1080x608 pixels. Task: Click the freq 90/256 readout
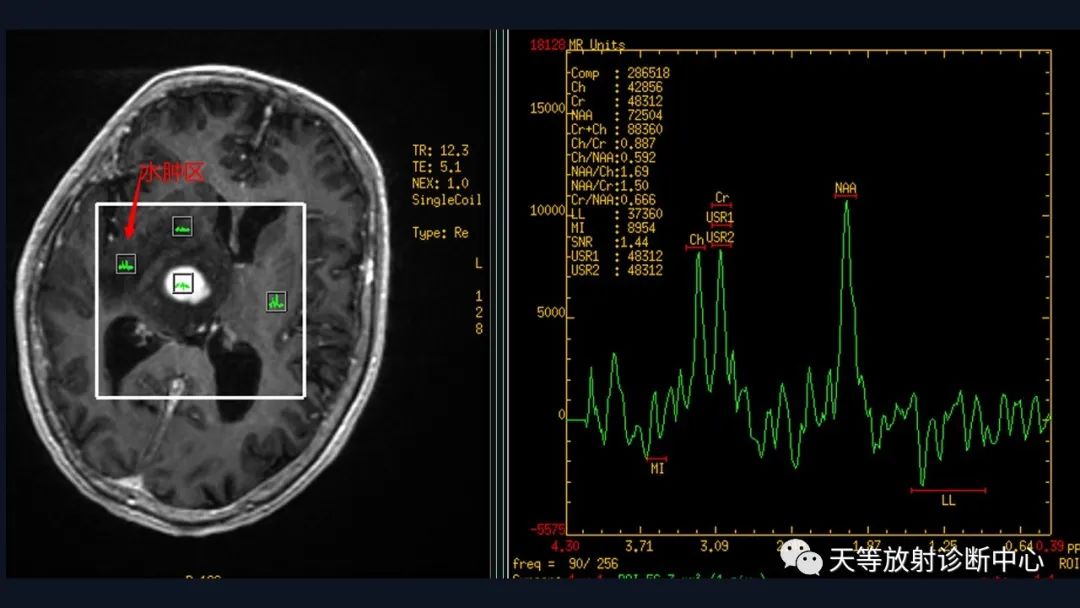554,564
